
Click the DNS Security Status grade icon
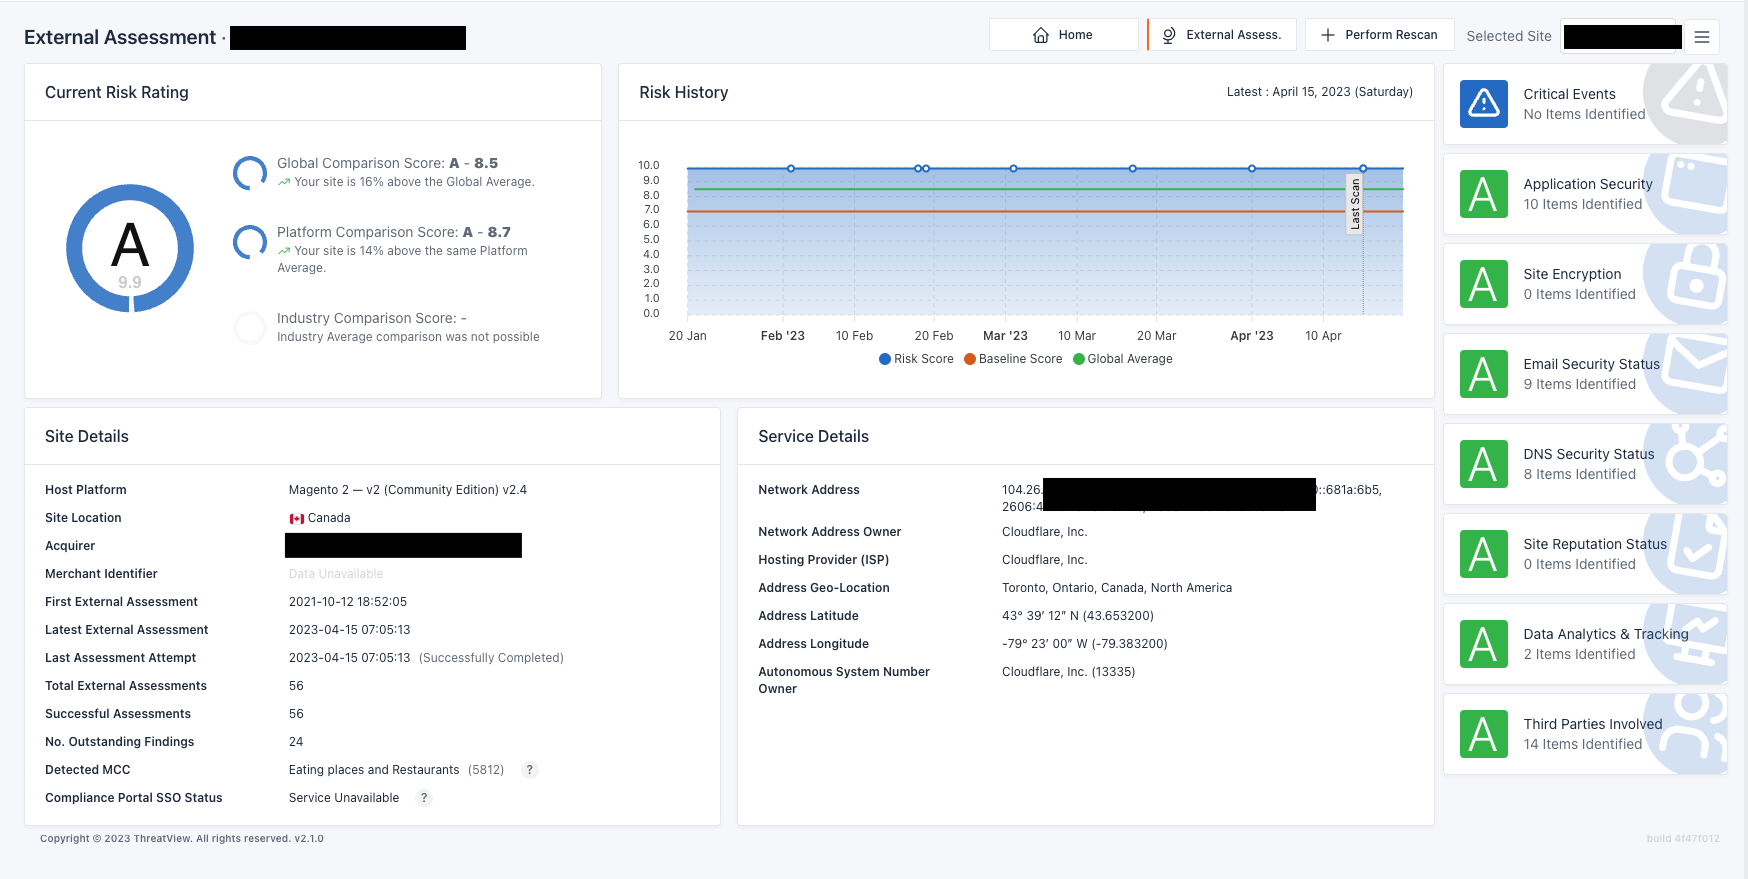1483,464
